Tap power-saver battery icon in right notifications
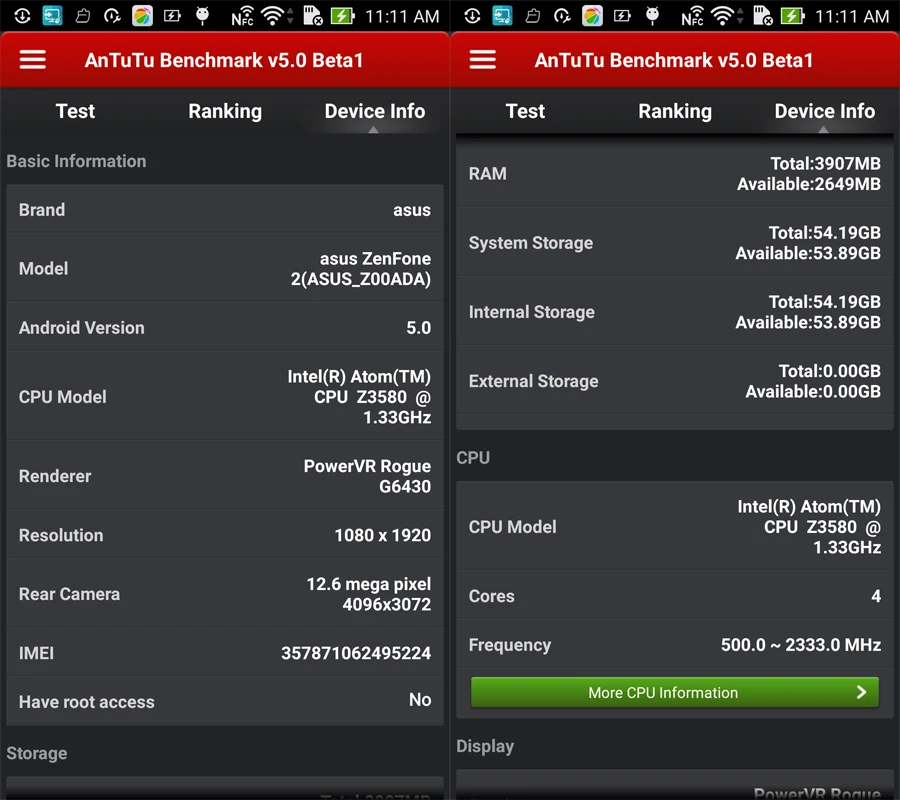The height and width of the screenshot is (800, 900). 622,16
